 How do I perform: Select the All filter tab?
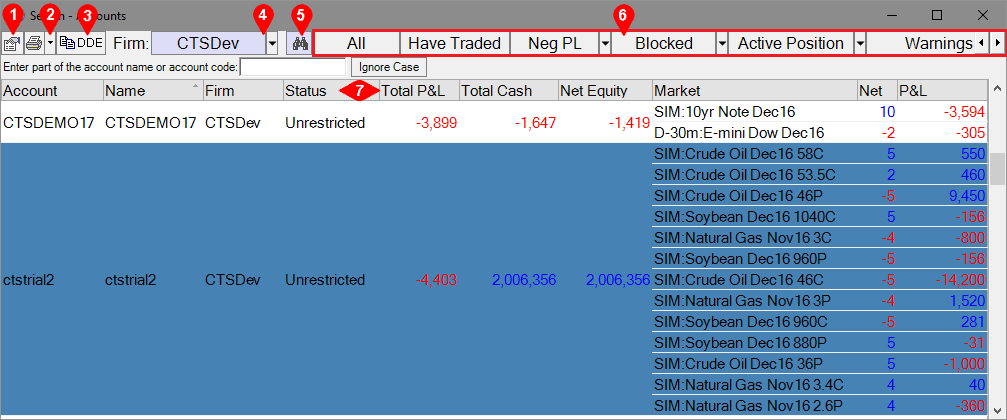pos(356,44)
